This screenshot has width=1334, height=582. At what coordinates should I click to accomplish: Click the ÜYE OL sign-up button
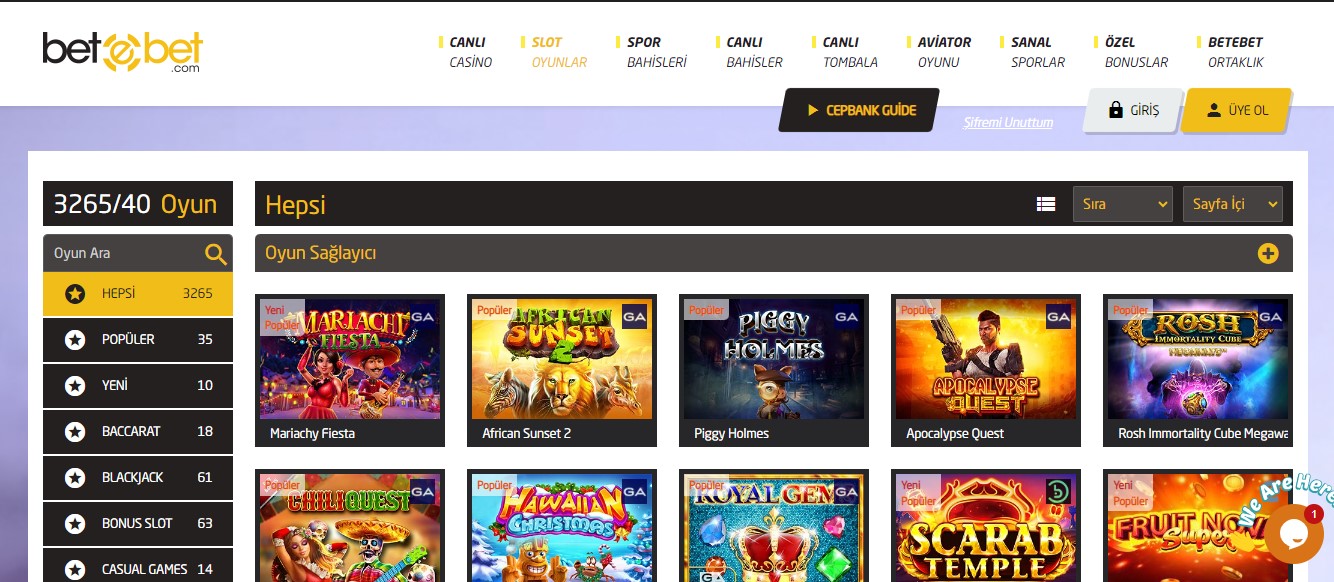pyautogui.click(x=1238, y=111)
